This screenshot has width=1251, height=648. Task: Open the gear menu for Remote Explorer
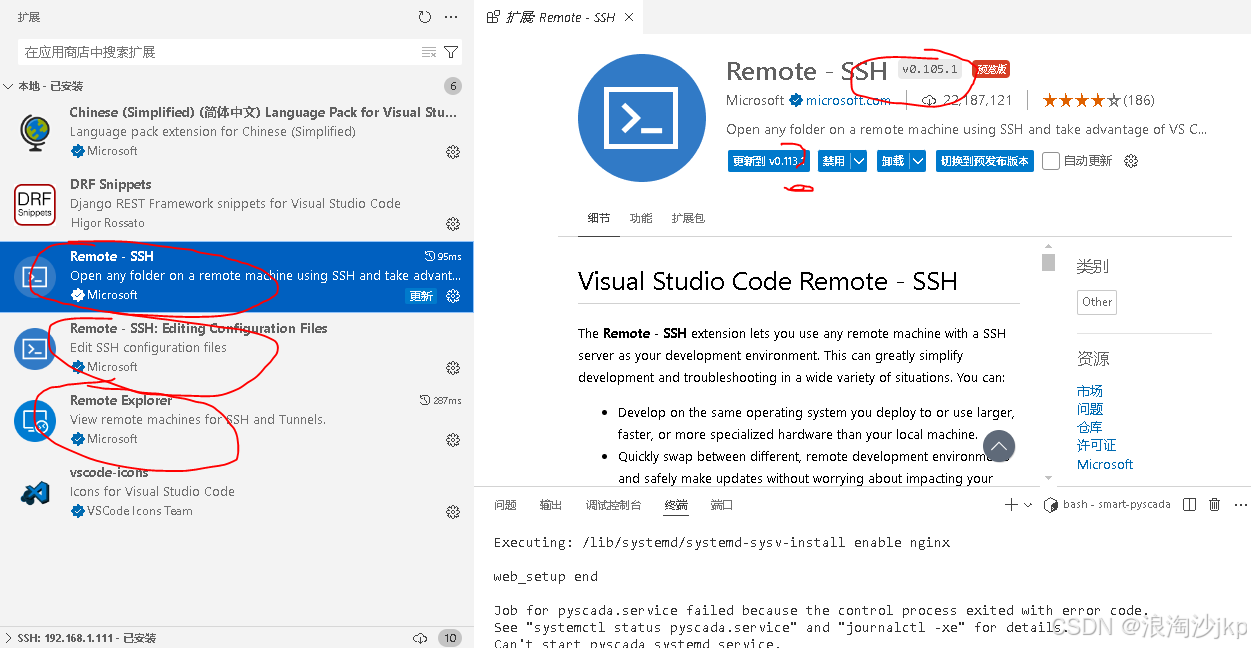pos(453,440)
